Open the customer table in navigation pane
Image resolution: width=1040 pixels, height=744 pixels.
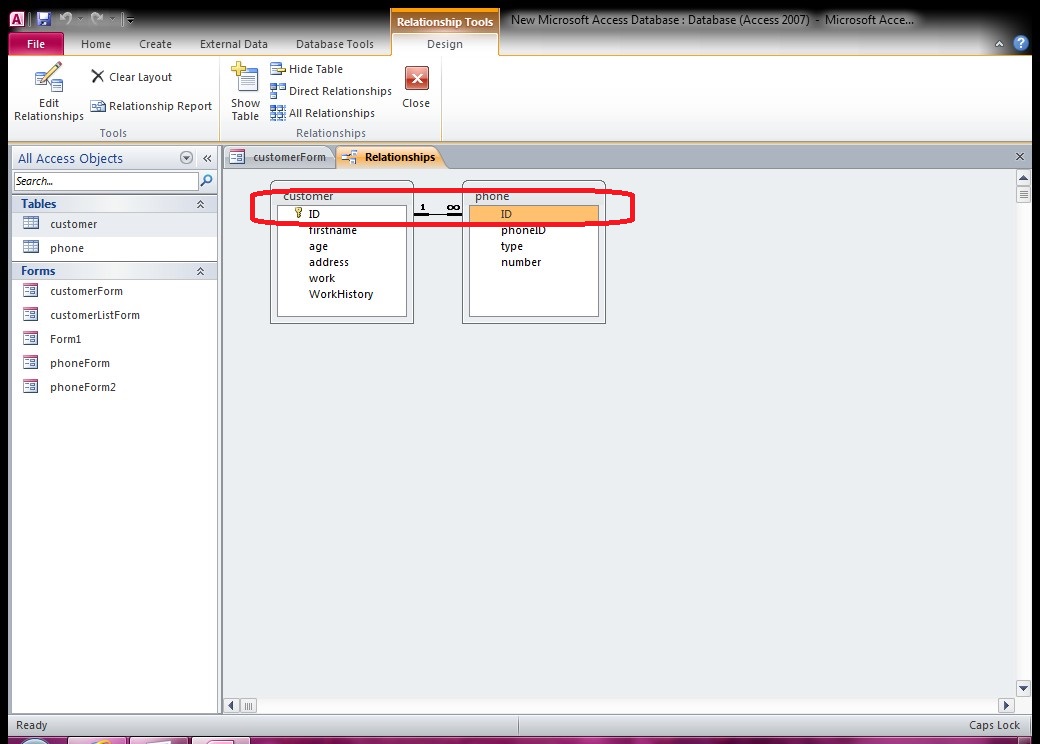[x=114, y=224]
